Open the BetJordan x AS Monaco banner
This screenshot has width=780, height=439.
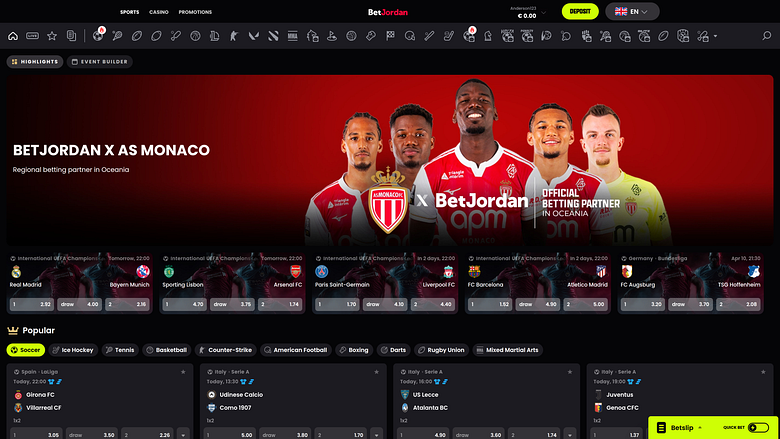click(x=390, y=160)
